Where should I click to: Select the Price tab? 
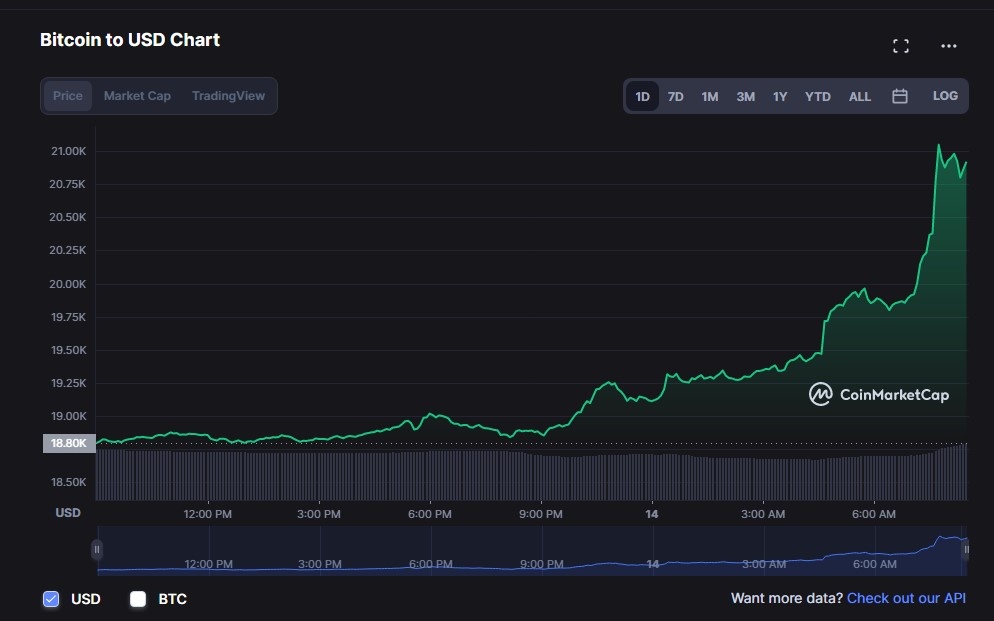[x=68, y=95]
